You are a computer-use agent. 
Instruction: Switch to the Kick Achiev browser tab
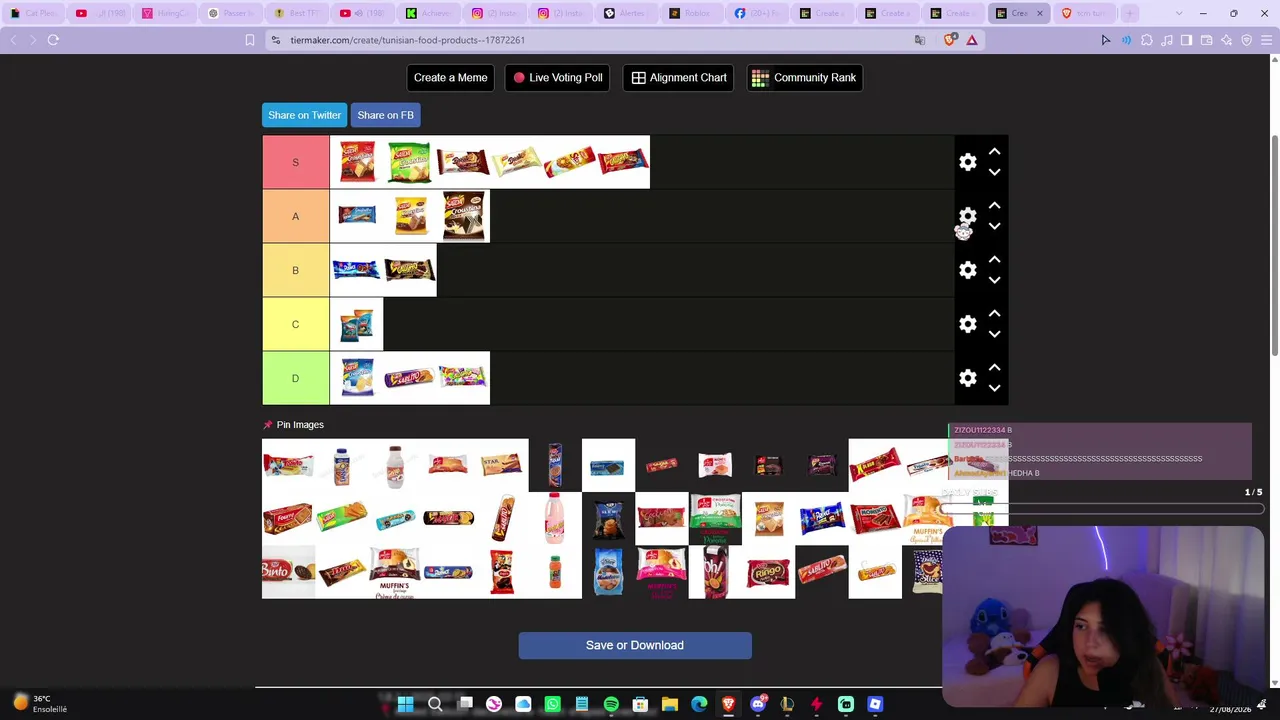(429, 13)
